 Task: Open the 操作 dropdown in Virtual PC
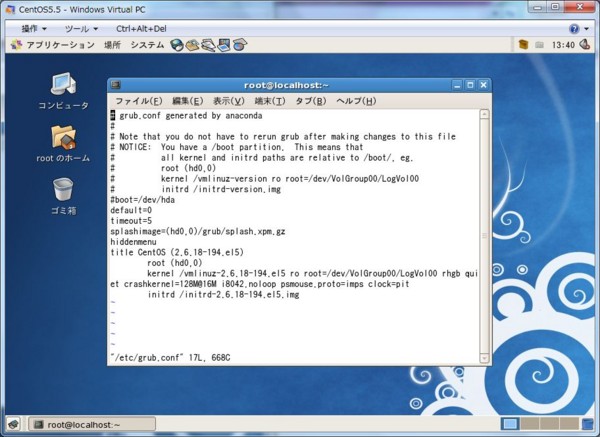pos(34,29)
